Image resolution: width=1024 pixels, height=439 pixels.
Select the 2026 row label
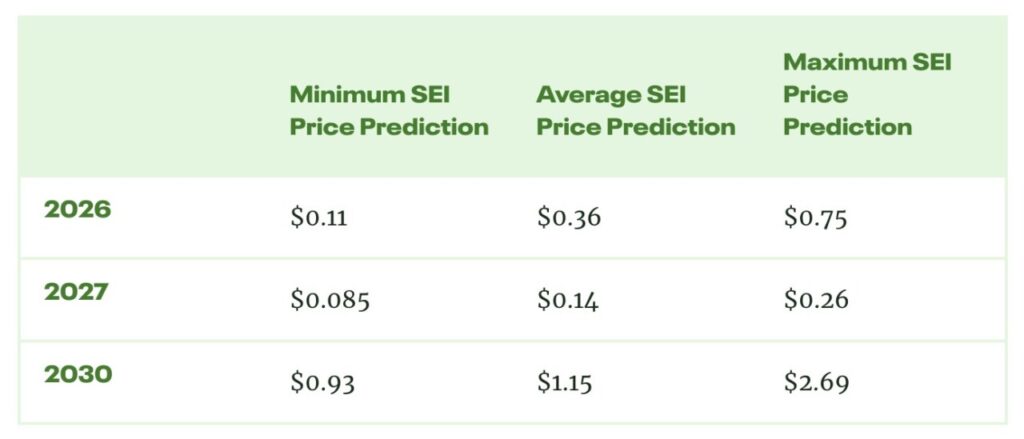(x=78, y=211)
